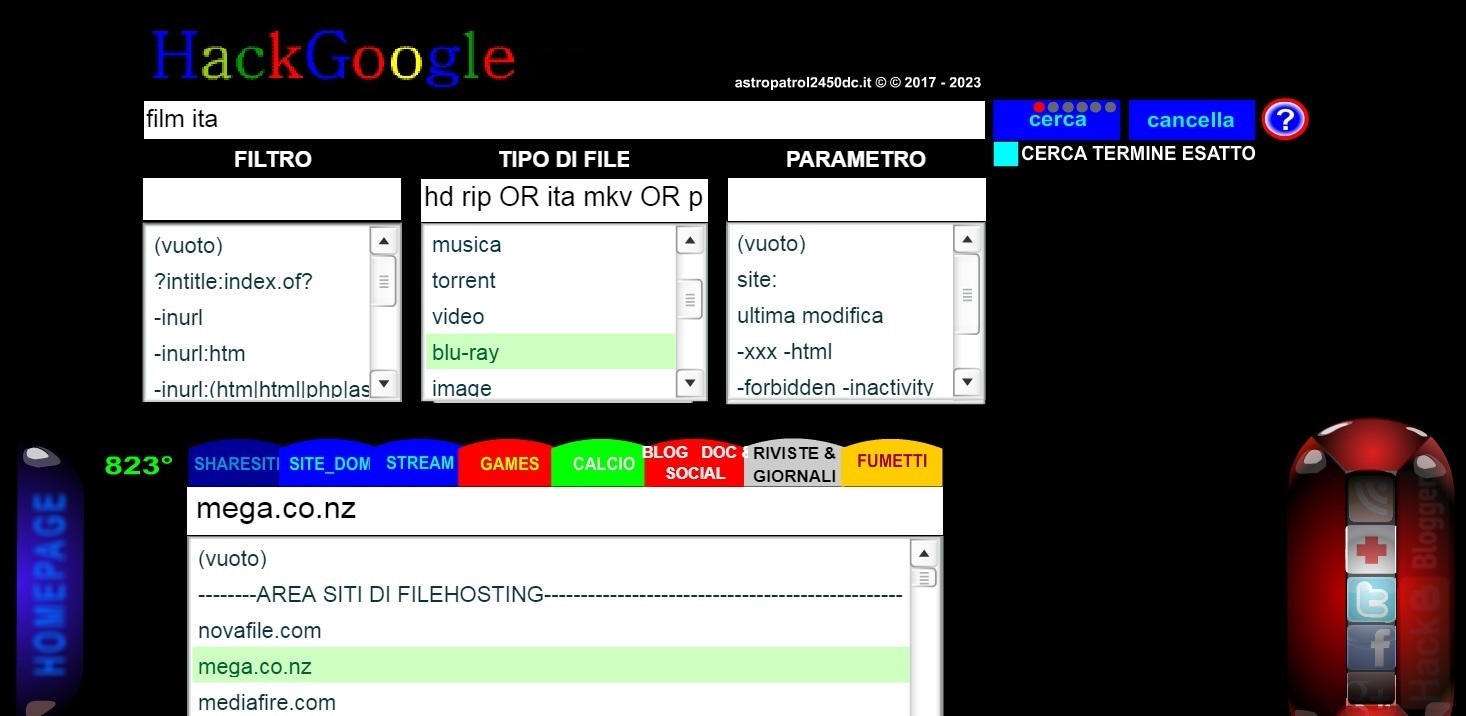Image resolution: width=1466 pixels, height=716 pixels.
Task: Choose '-xxx -html' in PARAMETRO list
Action: [842, 352]
